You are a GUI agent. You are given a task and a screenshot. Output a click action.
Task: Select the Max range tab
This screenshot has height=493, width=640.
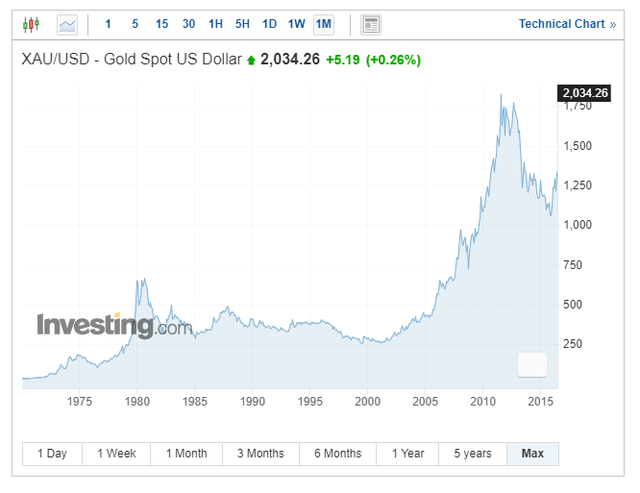click(x=533, y=454)
